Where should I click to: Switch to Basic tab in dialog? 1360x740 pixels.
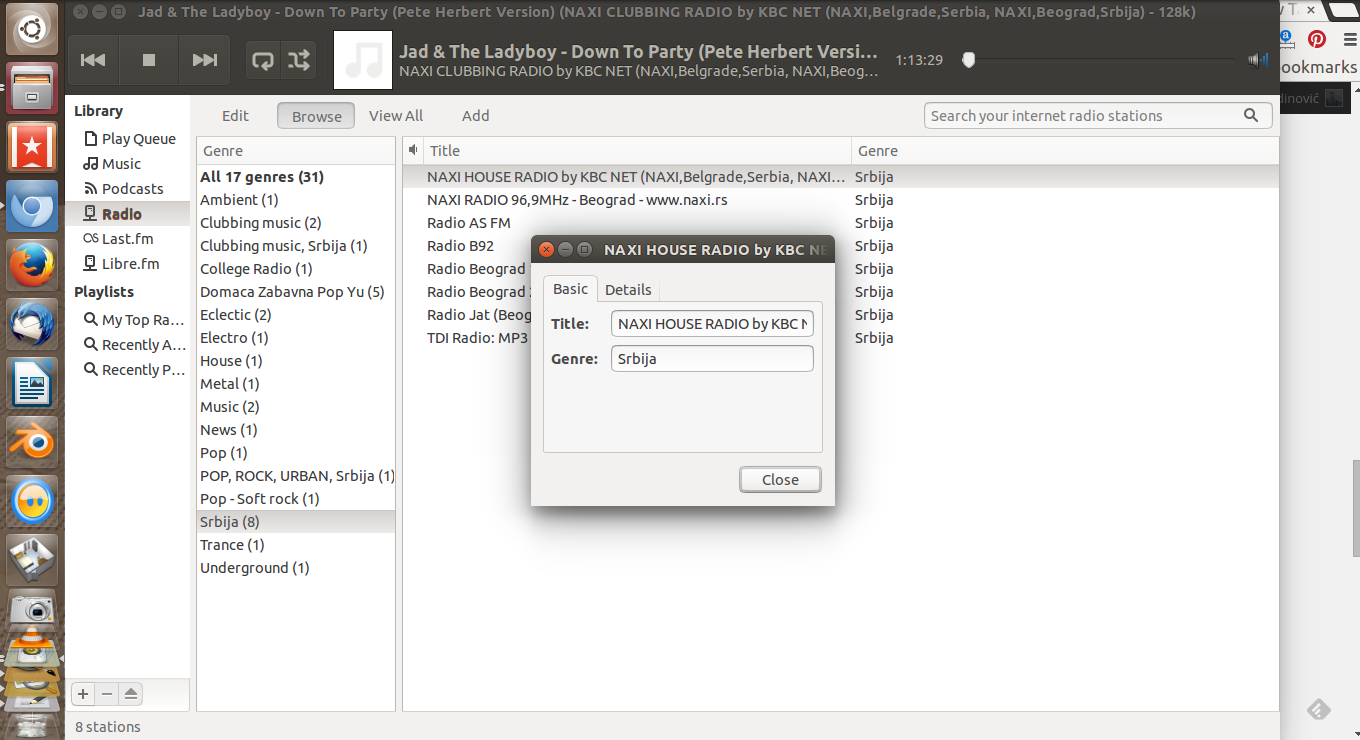[571, 289]
